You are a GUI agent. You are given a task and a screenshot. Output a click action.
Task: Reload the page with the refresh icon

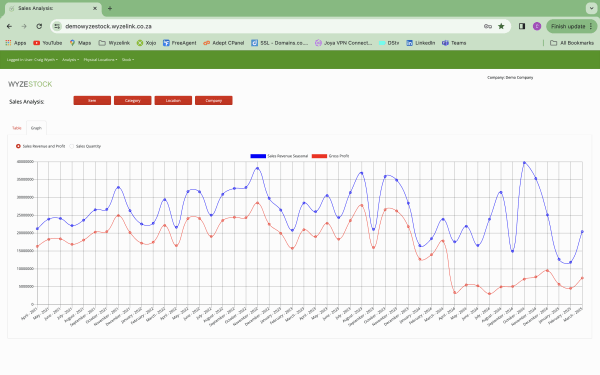(x=39, y=26)
